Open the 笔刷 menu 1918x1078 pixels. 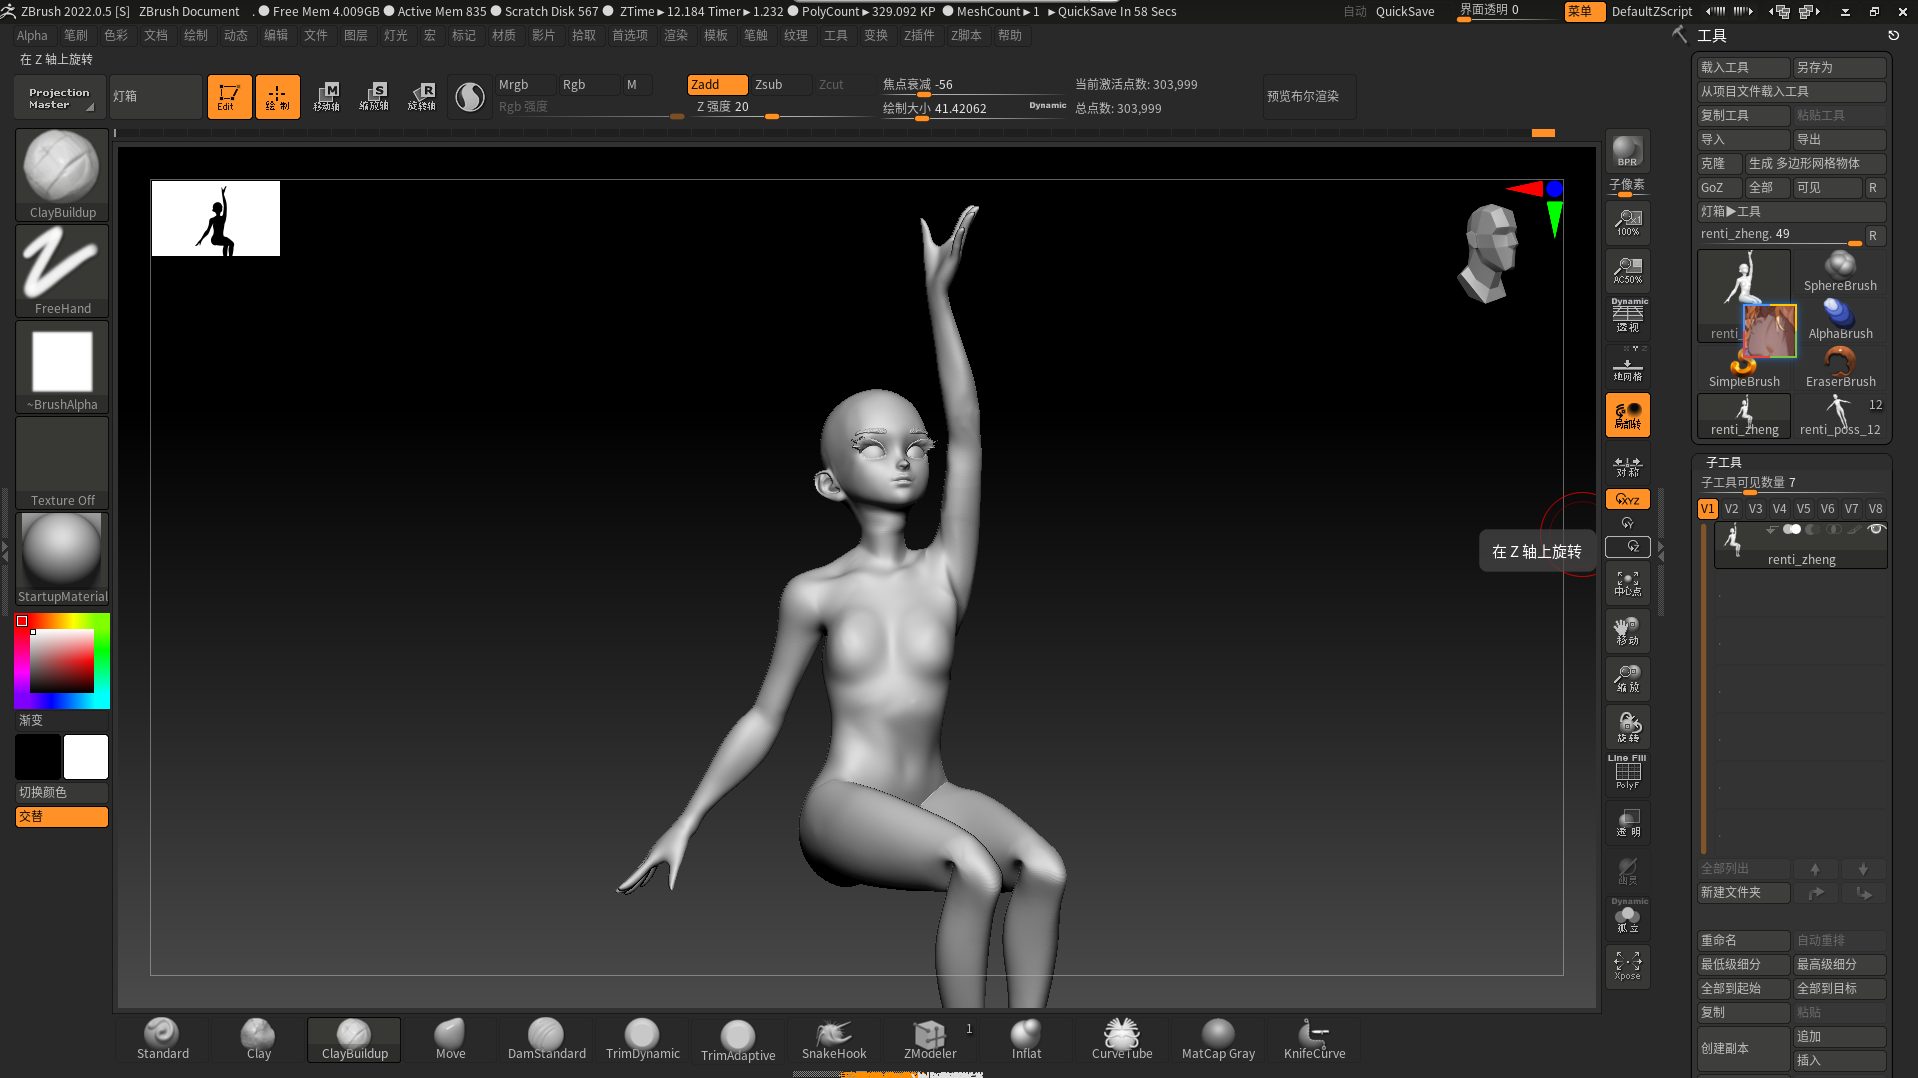click(76, 35)
